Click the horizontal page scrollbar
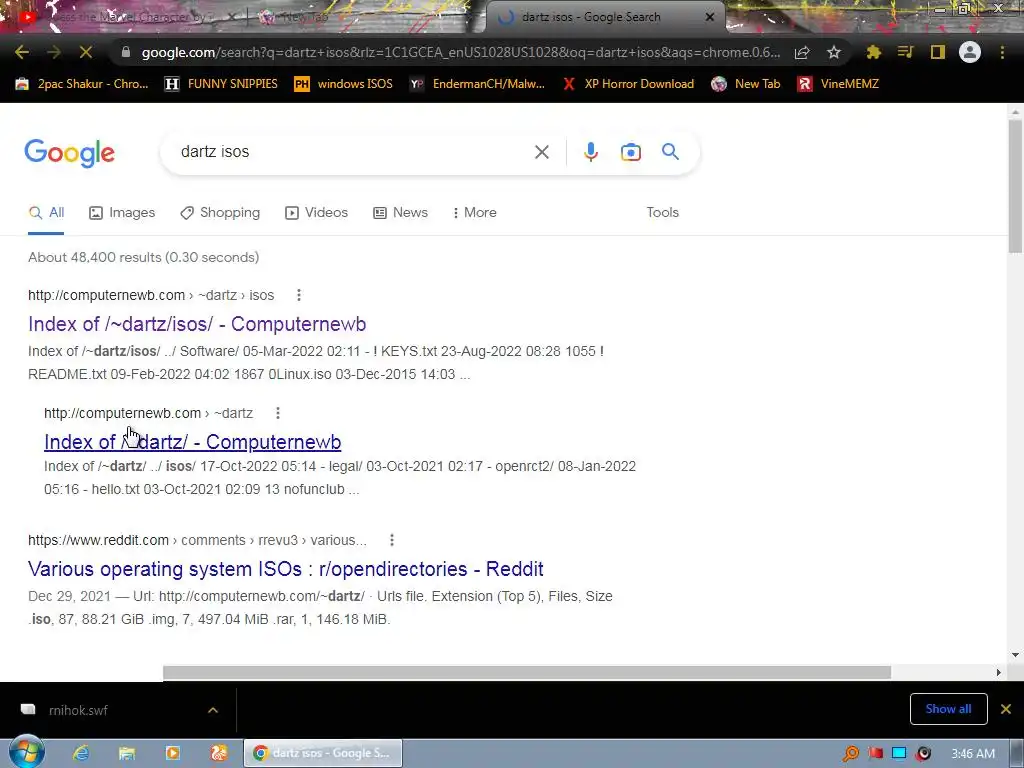This screenshot has width=1024, height=768. click(526, 673)
